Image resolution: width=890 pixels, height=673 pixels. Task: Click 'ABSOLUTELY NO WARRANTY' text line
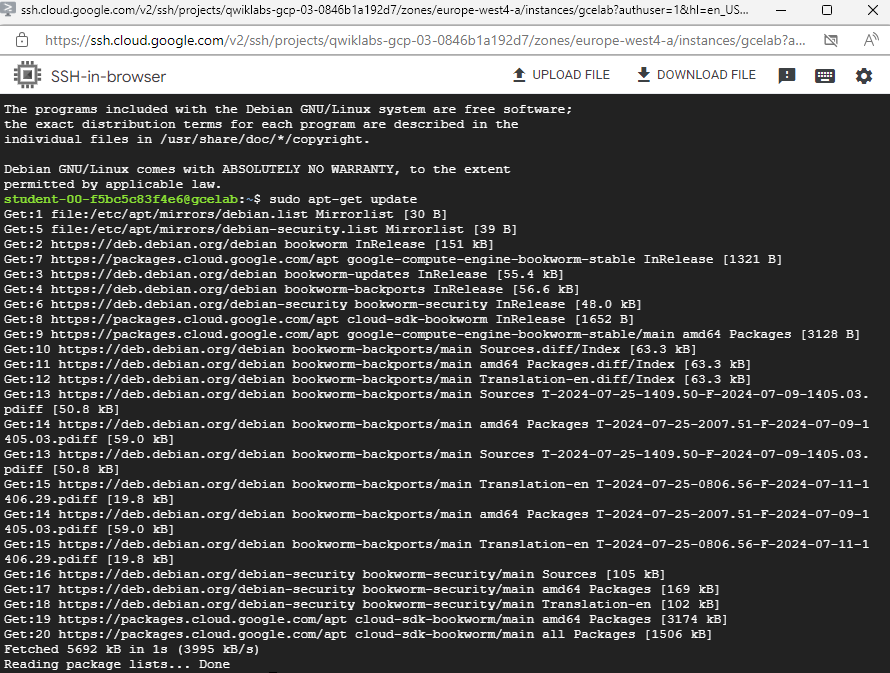(x=257, y=169)
